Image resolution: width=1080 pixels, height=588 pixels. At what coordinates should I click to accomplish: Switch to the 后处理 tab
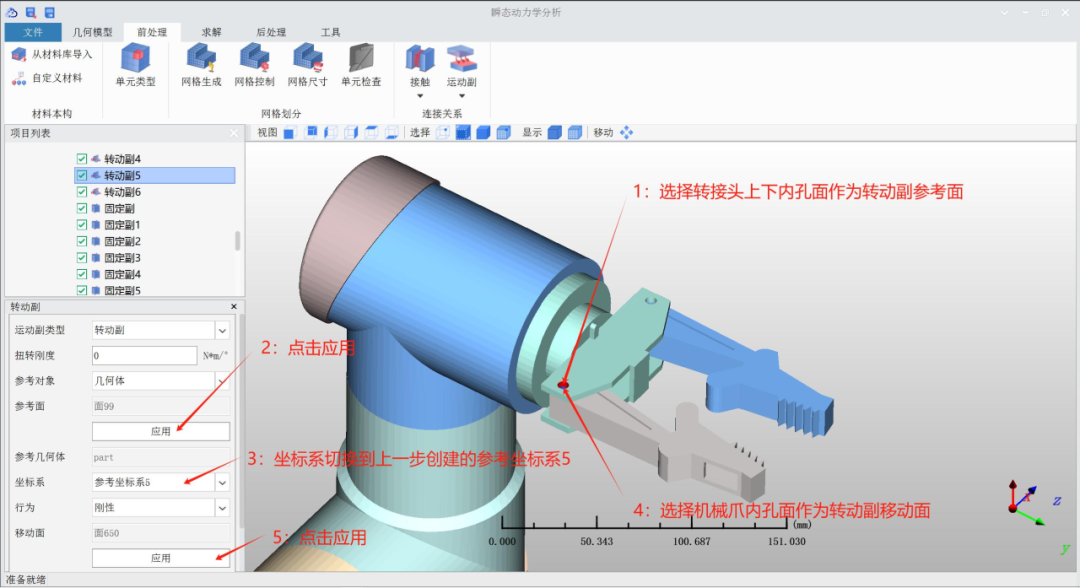(x=271, y=32)
